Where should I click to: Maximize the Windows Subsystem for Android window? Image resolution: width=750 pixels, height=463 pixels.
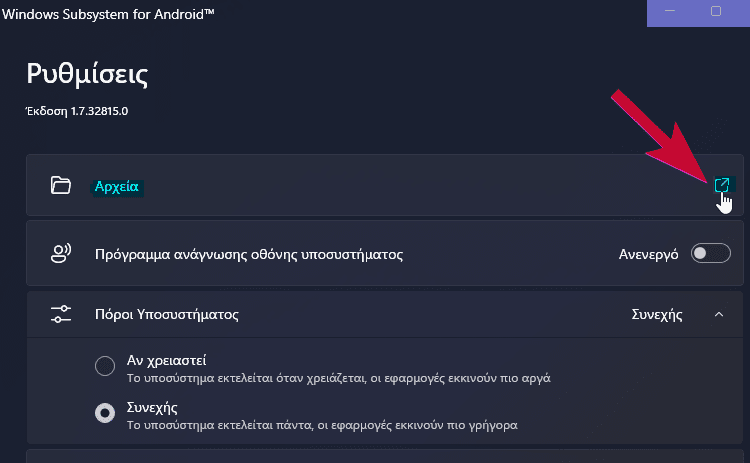click(716, 11)
